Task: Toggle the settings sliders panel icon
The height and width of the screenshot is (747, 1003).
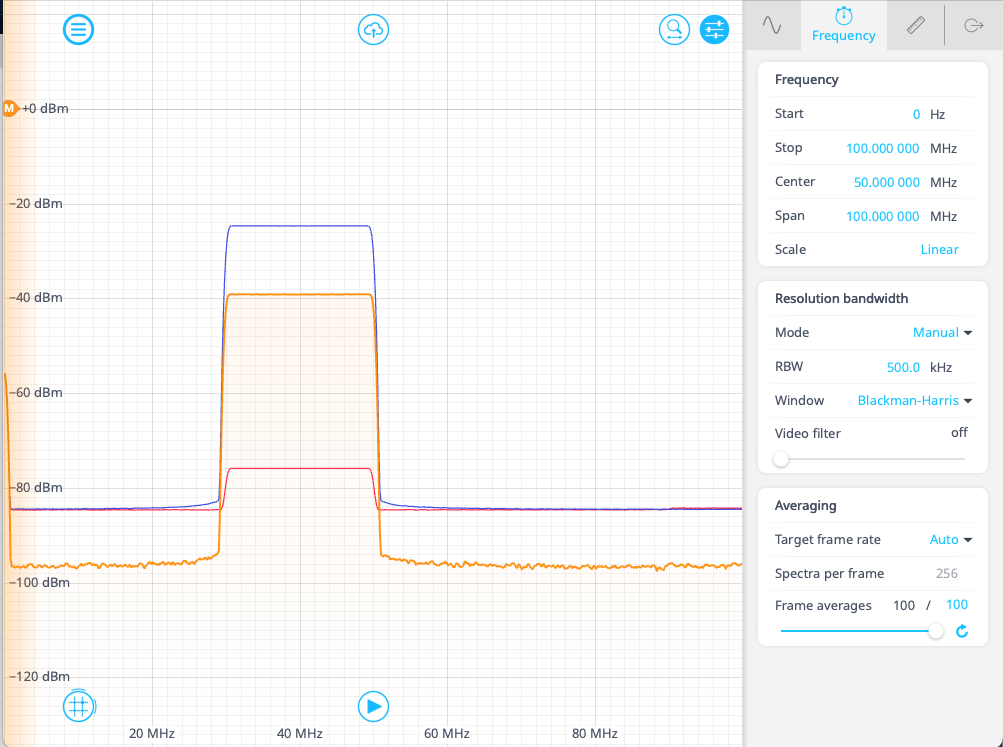Action: coord(714,30)
